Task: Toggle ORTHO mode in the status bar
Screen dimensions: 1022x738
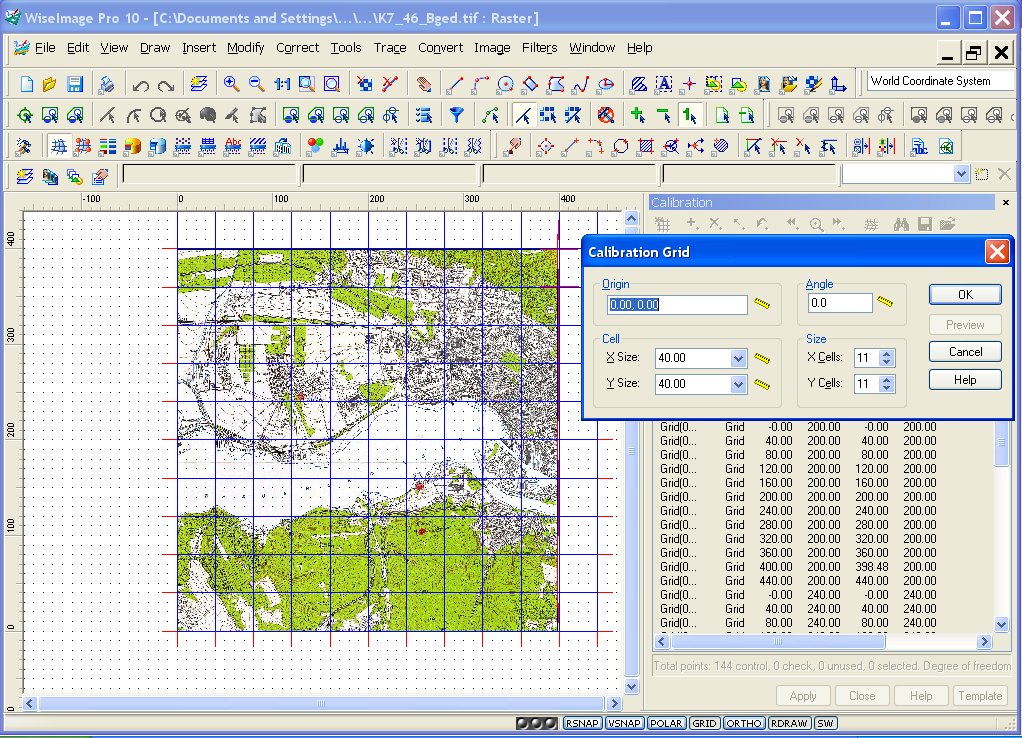Action: coord(744,723)
